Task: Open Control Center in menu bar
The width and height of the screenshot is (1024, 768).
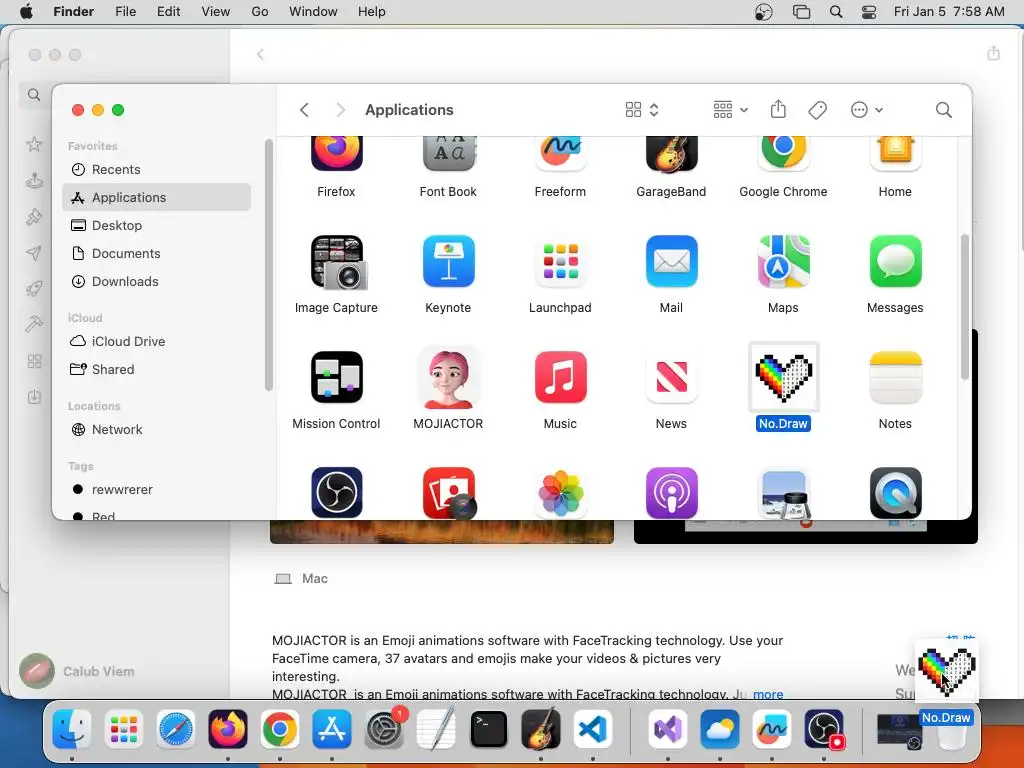Action: click(x=869, y=12)
